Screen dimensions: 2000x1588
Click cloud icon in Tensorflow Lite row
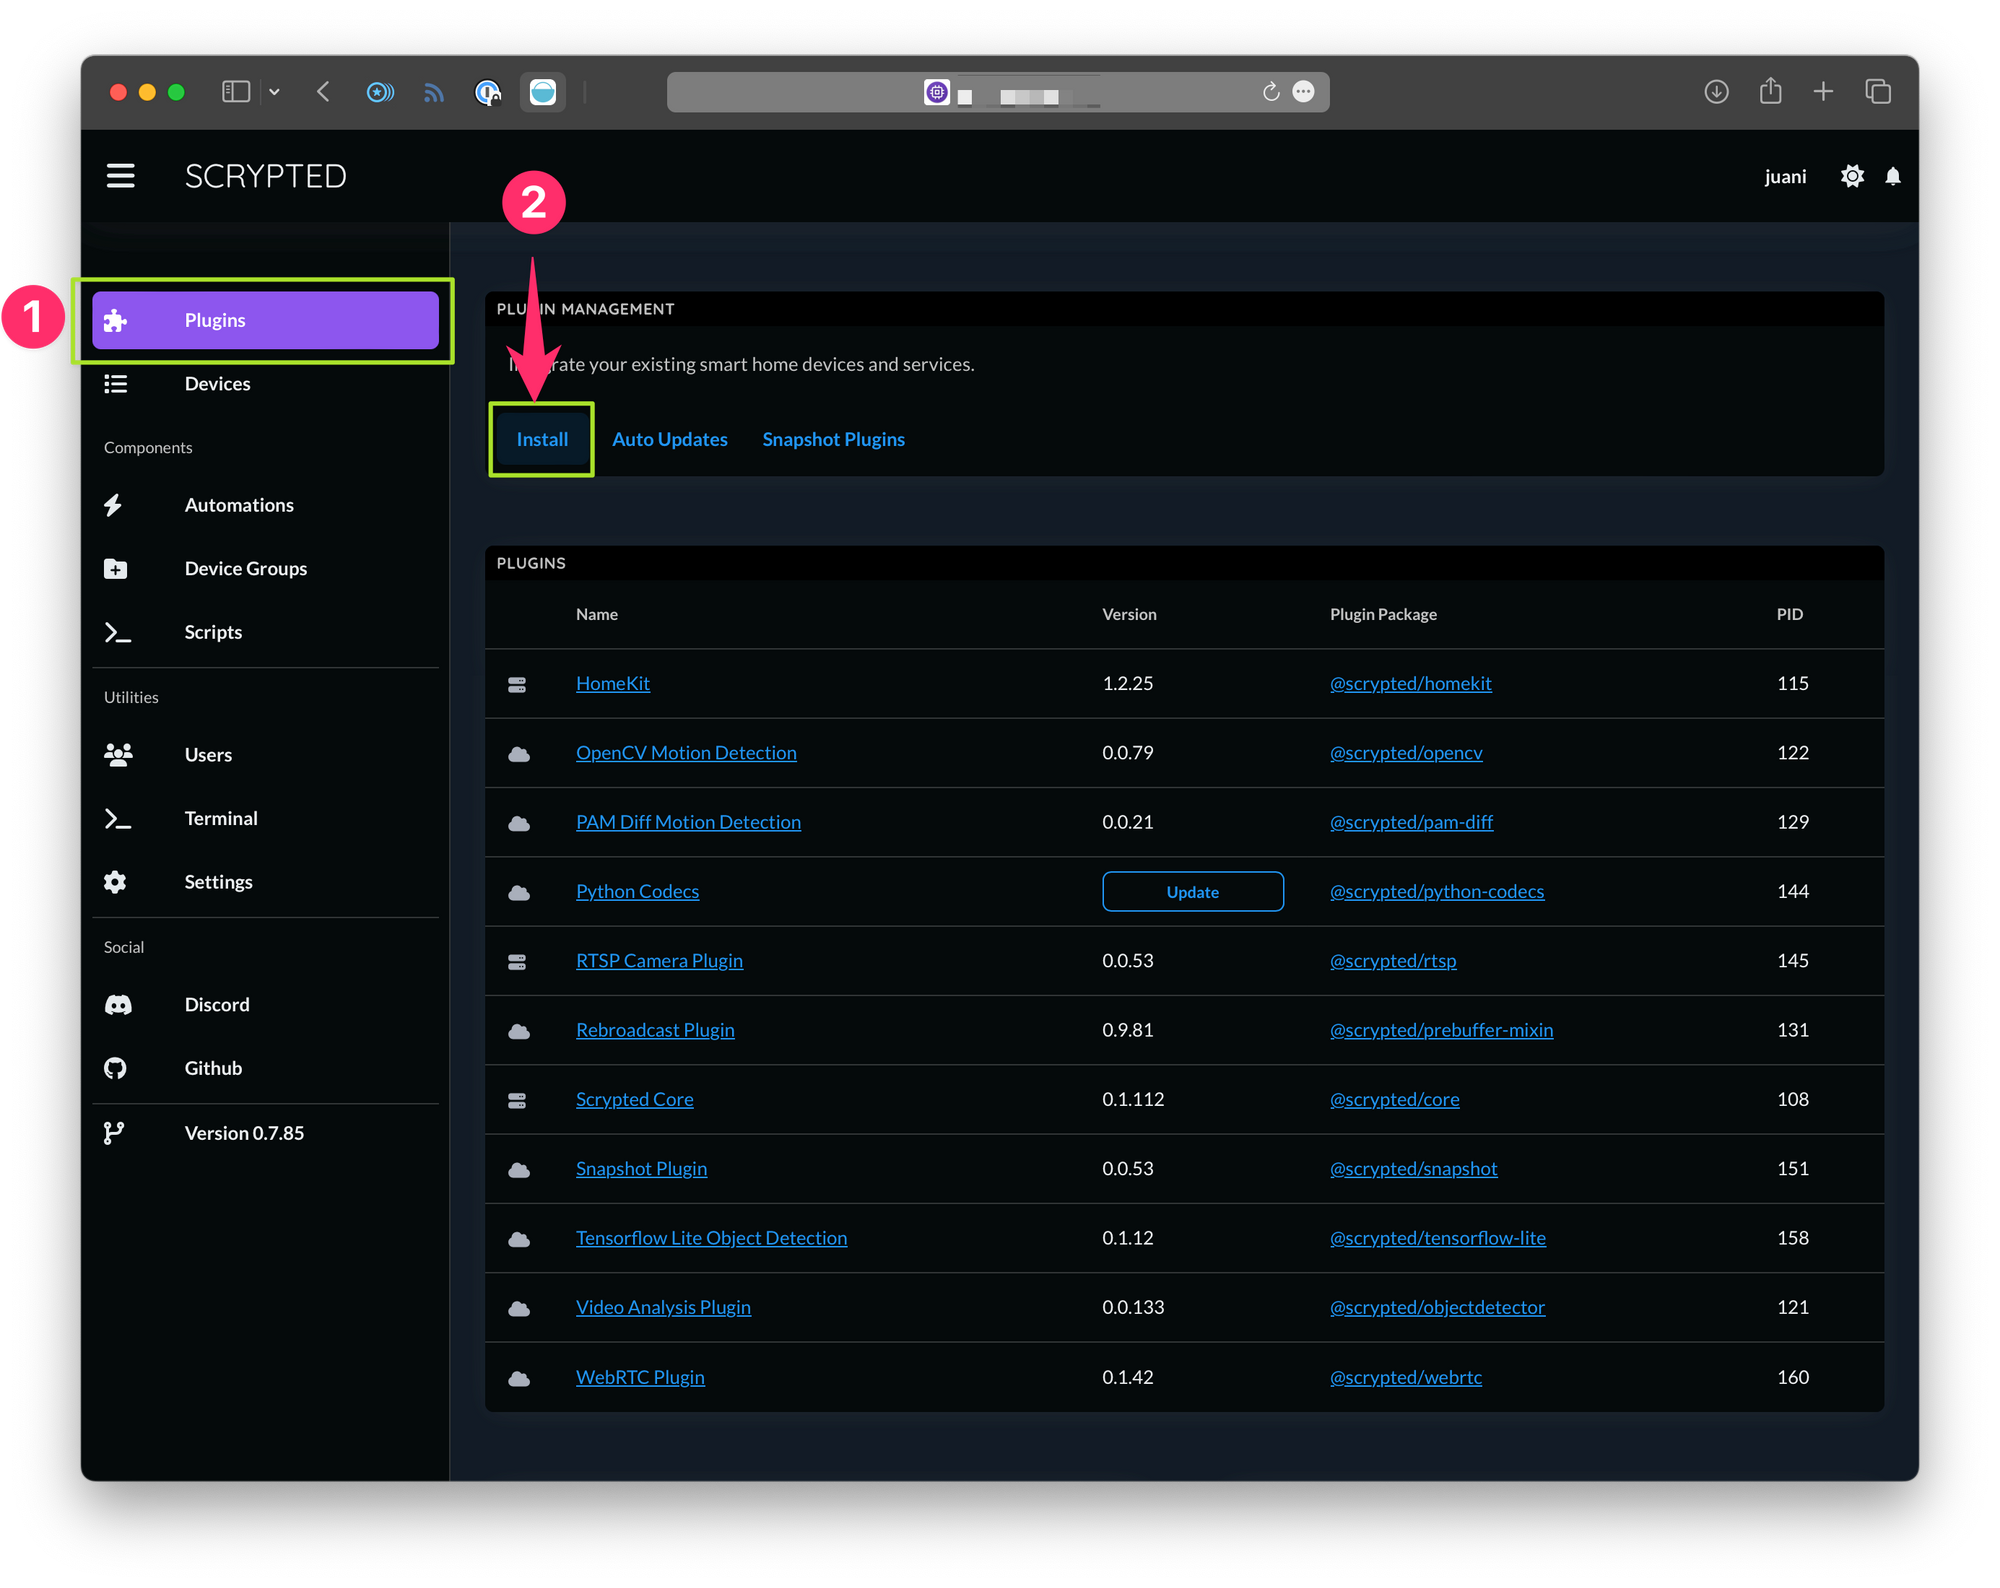519,1239
